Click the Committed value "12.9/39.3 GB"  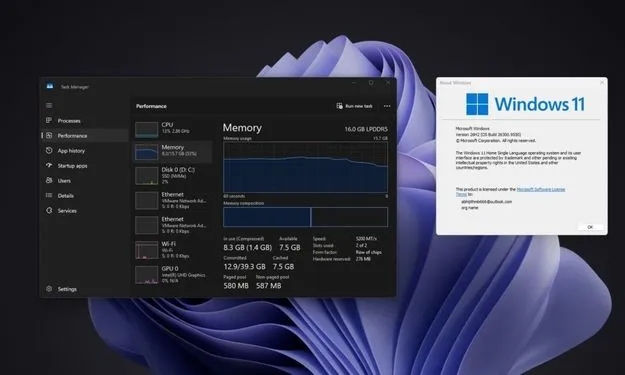(x=244, y=267)
